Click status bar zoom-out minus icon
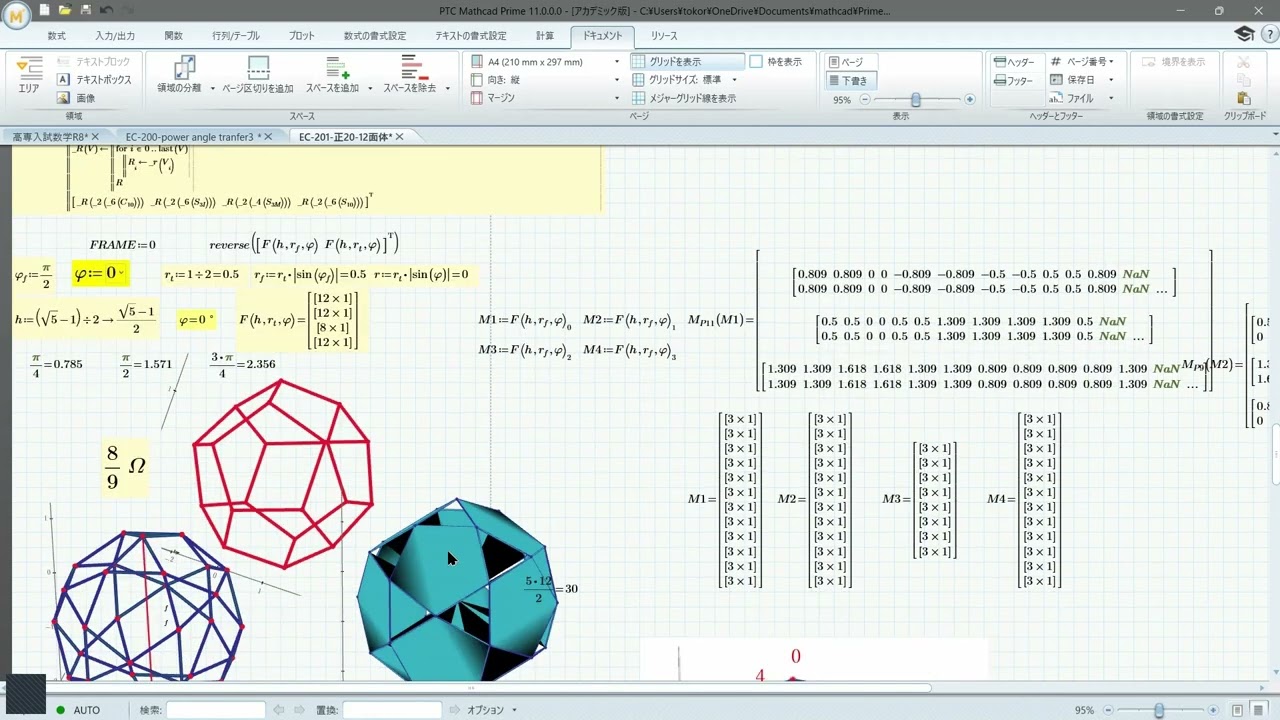Viewport: 1280px width, 720px height. tap(1108, 710)
